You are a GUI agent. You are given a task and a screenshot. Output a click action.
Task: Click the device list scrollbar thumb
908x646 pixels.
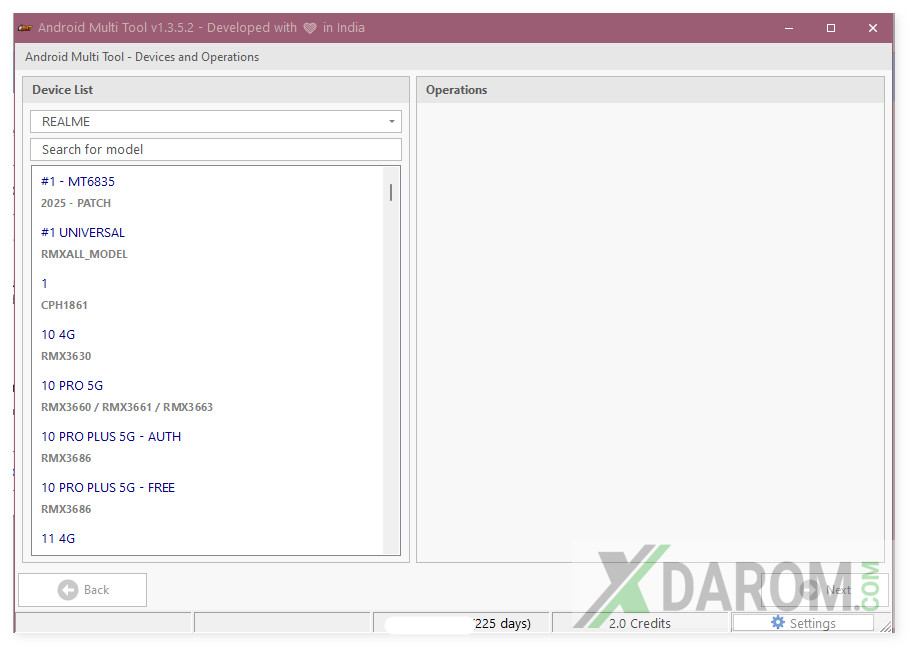pyautogui.click(x=390, y=192)
